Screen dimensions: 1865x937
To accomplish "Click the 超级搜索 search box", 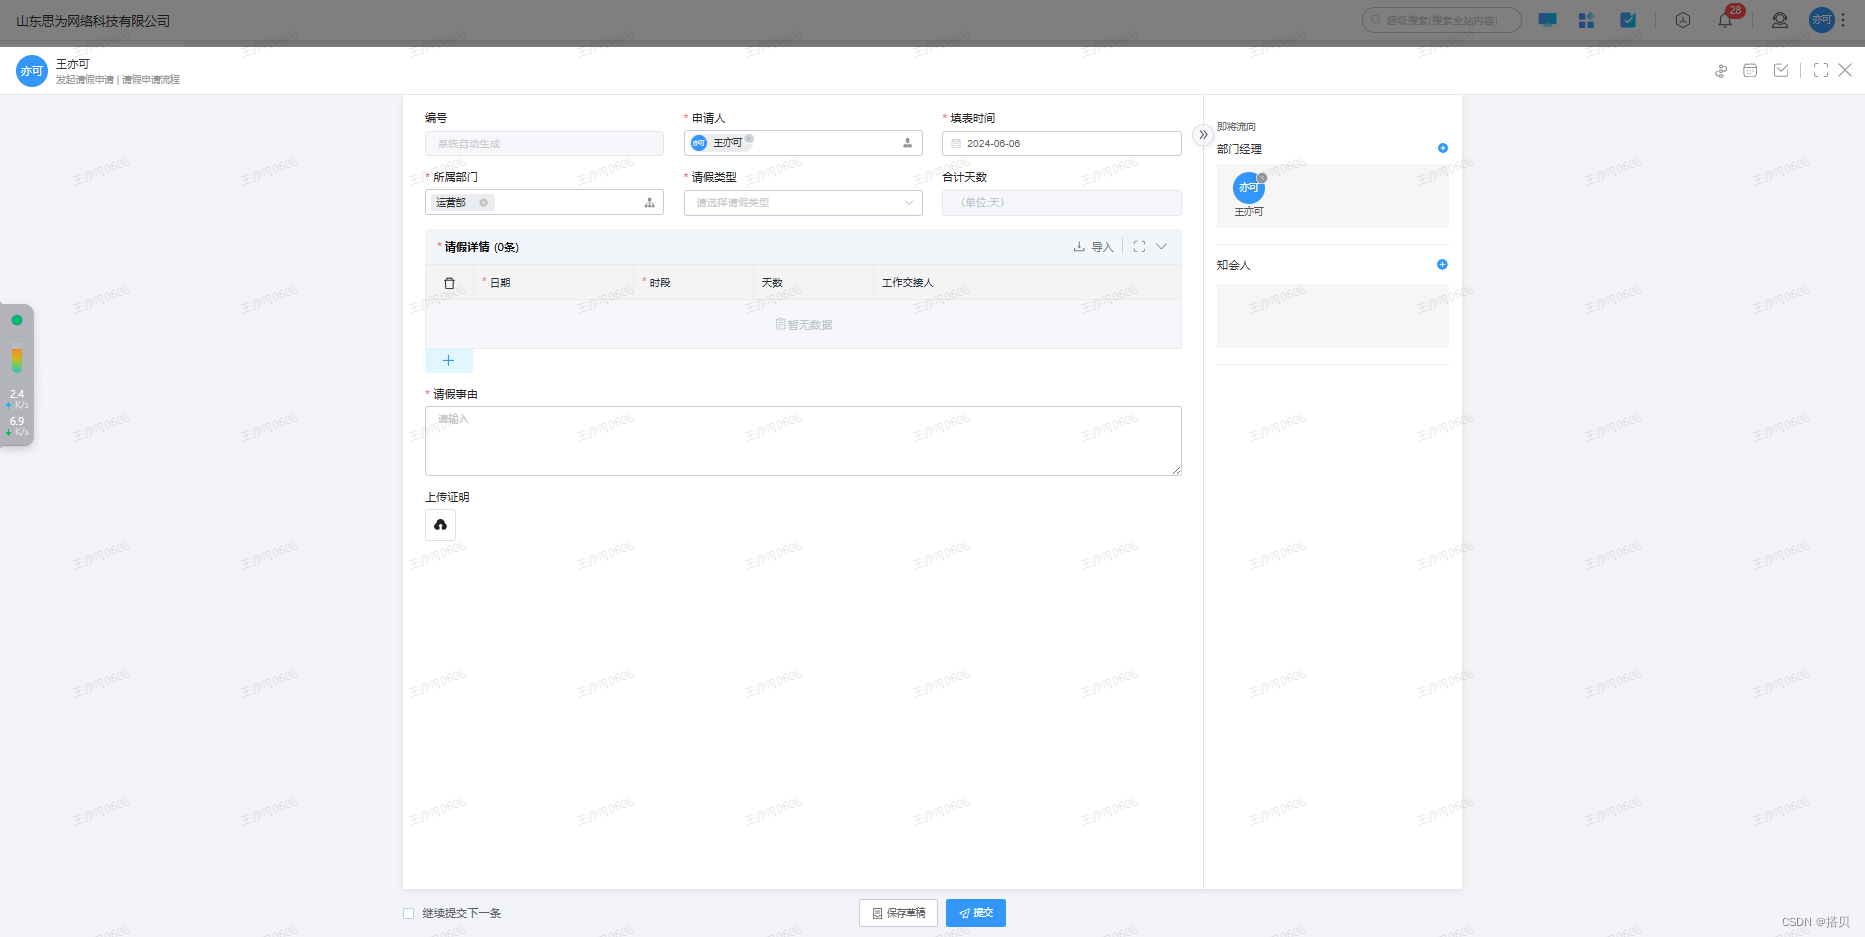I will 1442,20.
